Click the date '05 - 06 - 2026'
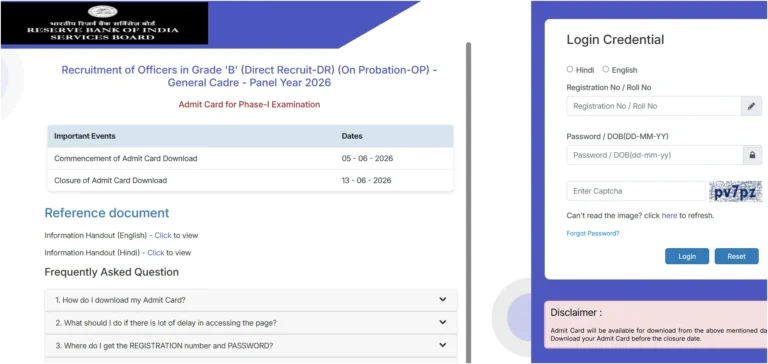Image resolution: width=768 pixels, height=364 pixels. (x=367, y=159)
